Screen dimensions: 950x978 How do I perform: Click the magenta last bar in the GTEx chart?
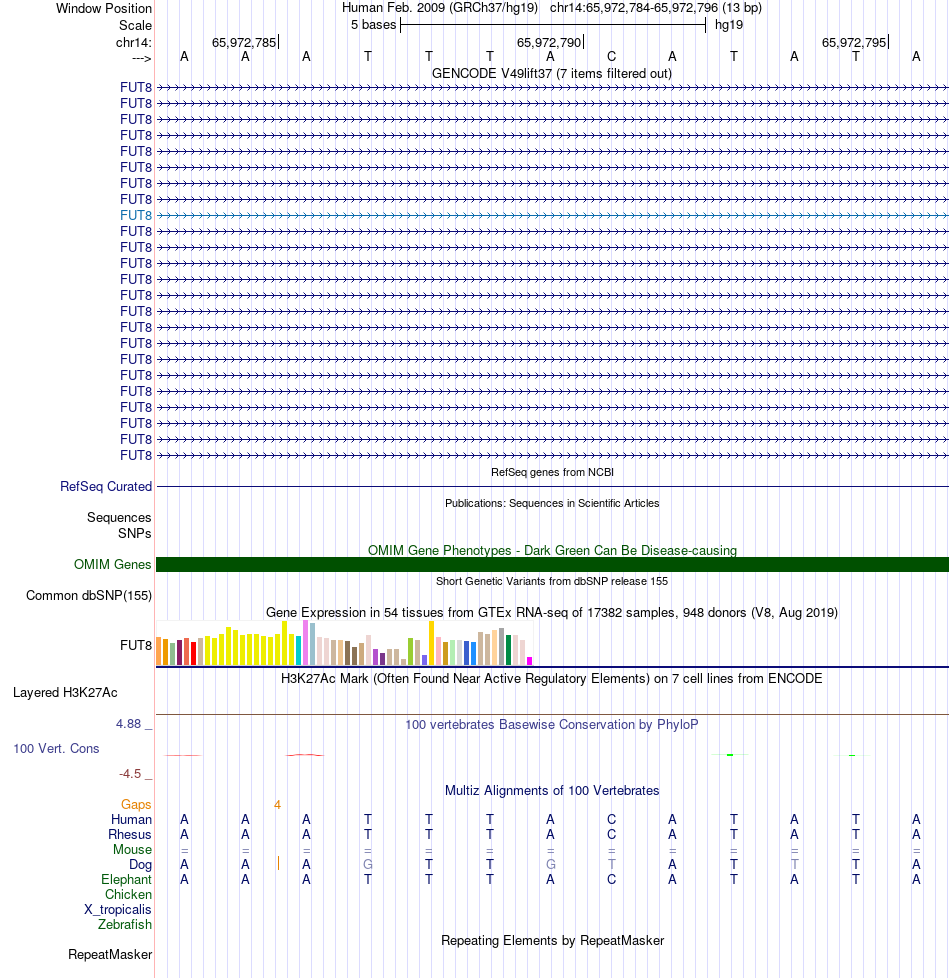coord(530,661)
